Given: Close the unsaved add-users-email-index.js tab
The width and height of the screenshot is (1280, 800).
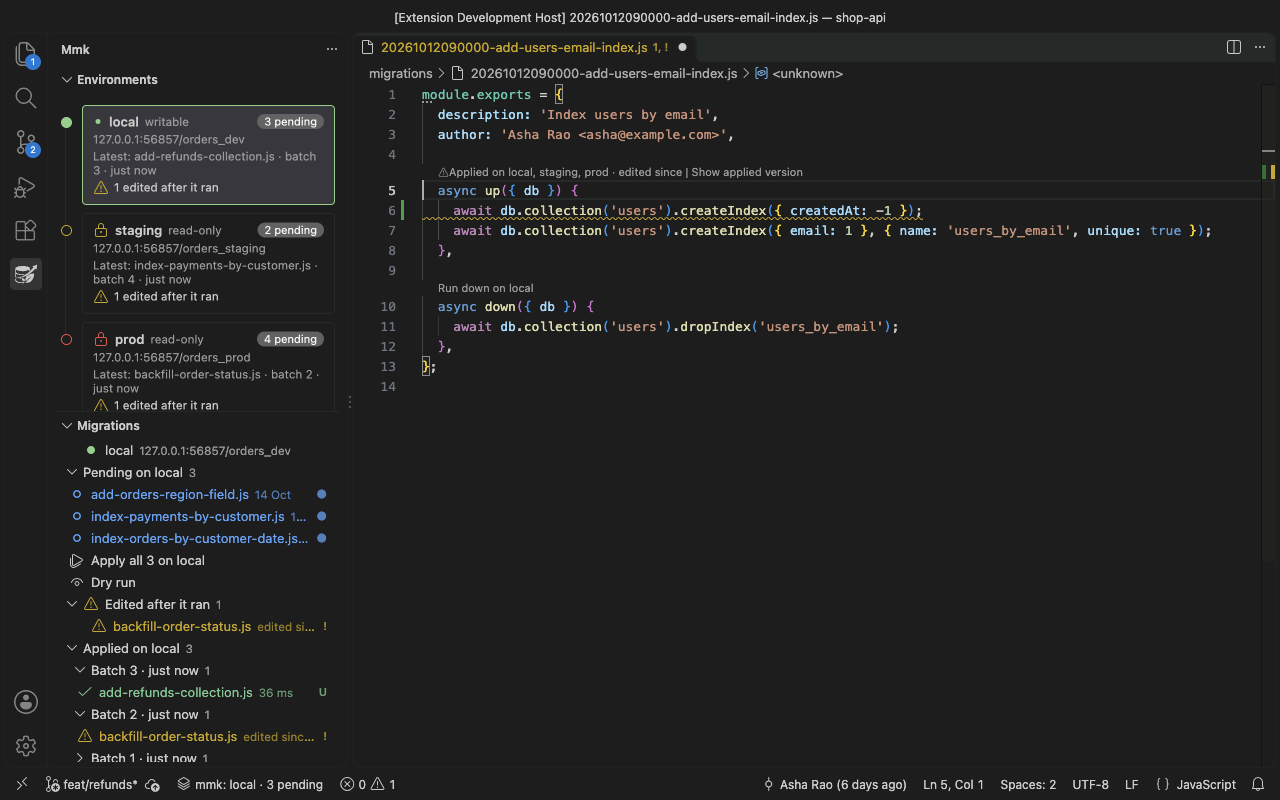Looking at the screenshot, I should (x=683, y=47).
